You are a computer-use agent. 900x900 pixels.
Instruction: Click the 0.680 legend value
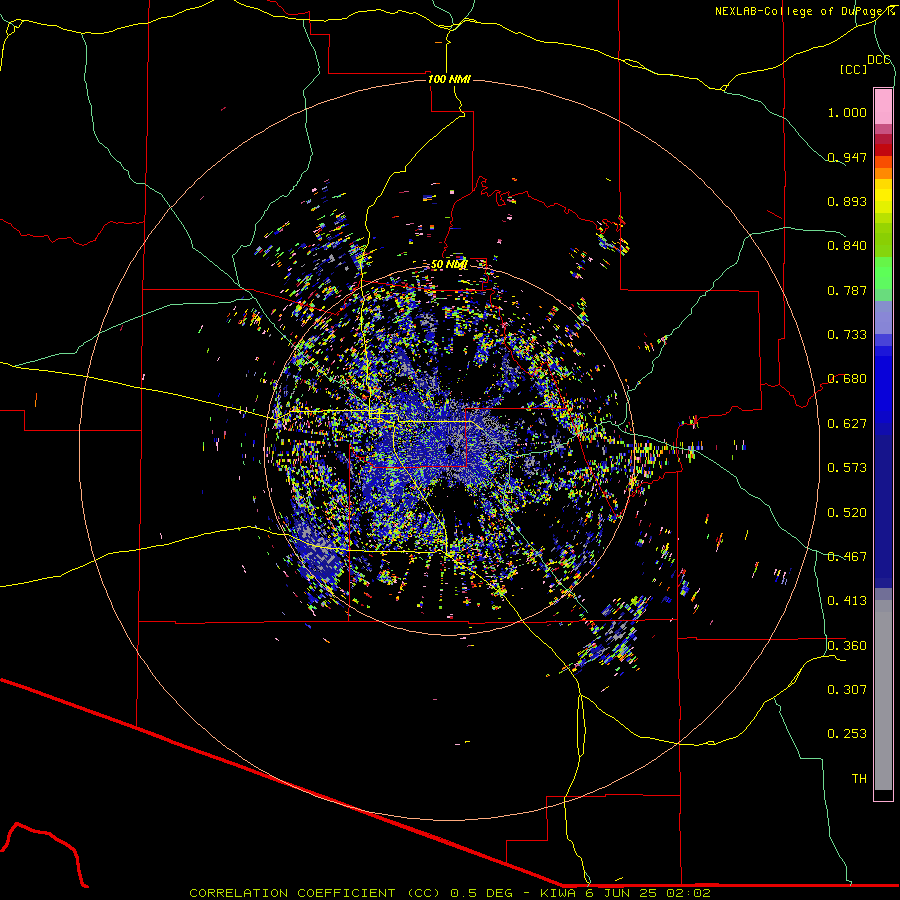(847, 379)
